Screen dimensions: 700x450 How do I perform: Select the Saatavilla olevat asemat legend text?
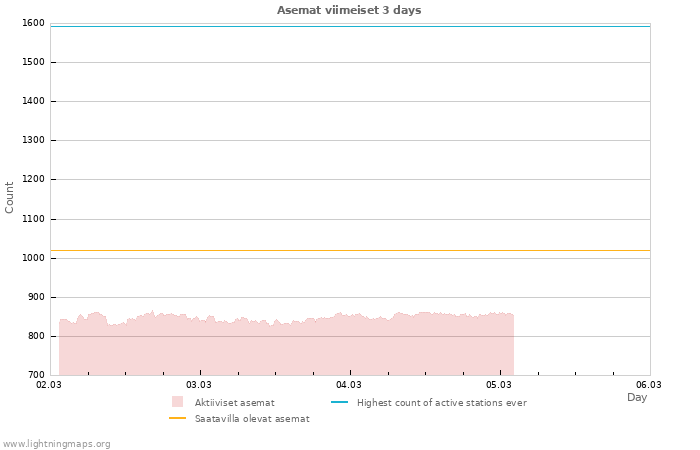point(252,419)
